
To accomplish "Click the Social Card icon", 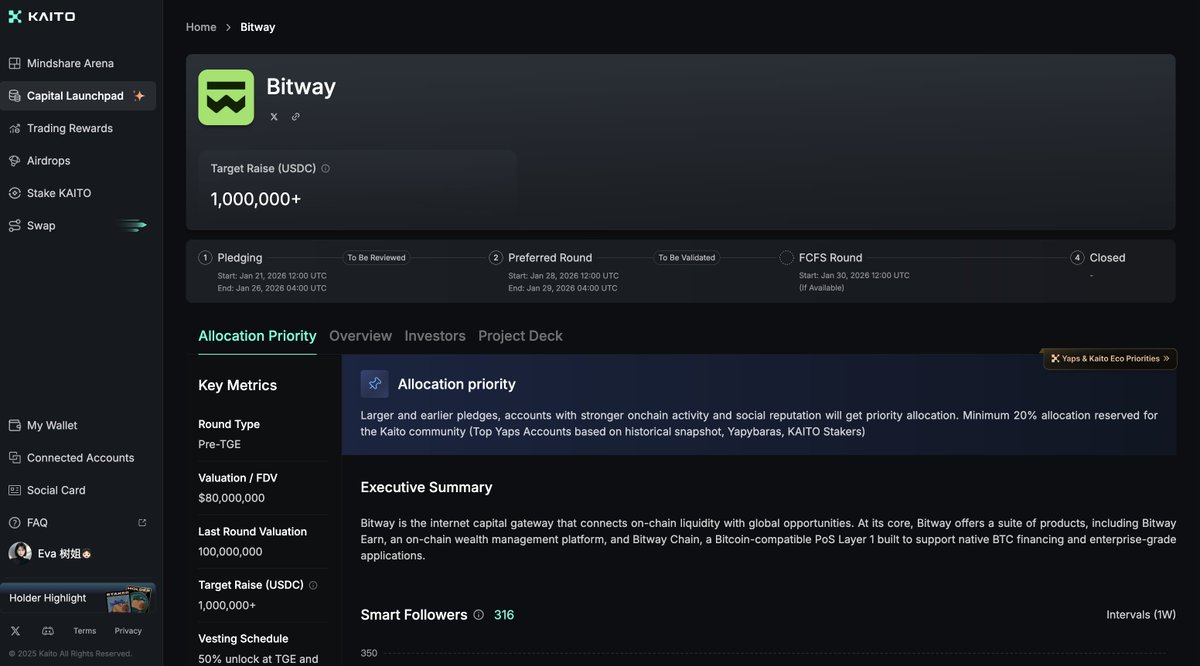I will coord(15,490).
